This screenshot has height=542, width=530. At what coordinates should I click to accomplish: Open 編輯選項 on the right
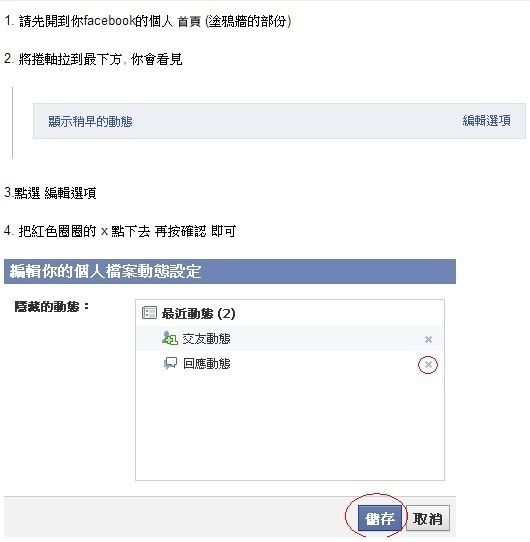[x=486, y=121]
